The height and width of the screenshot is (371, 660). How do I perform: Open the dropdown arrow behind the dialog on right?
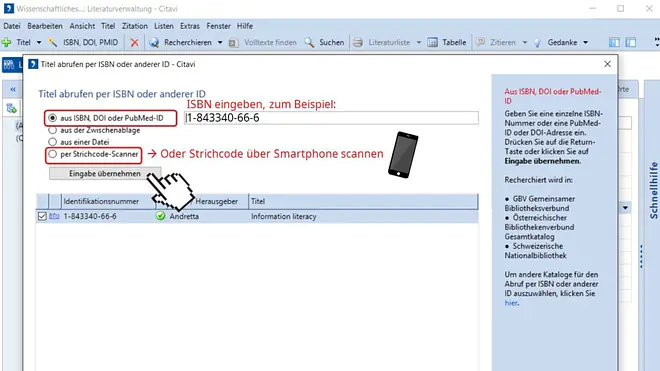(x=625, y=208)
